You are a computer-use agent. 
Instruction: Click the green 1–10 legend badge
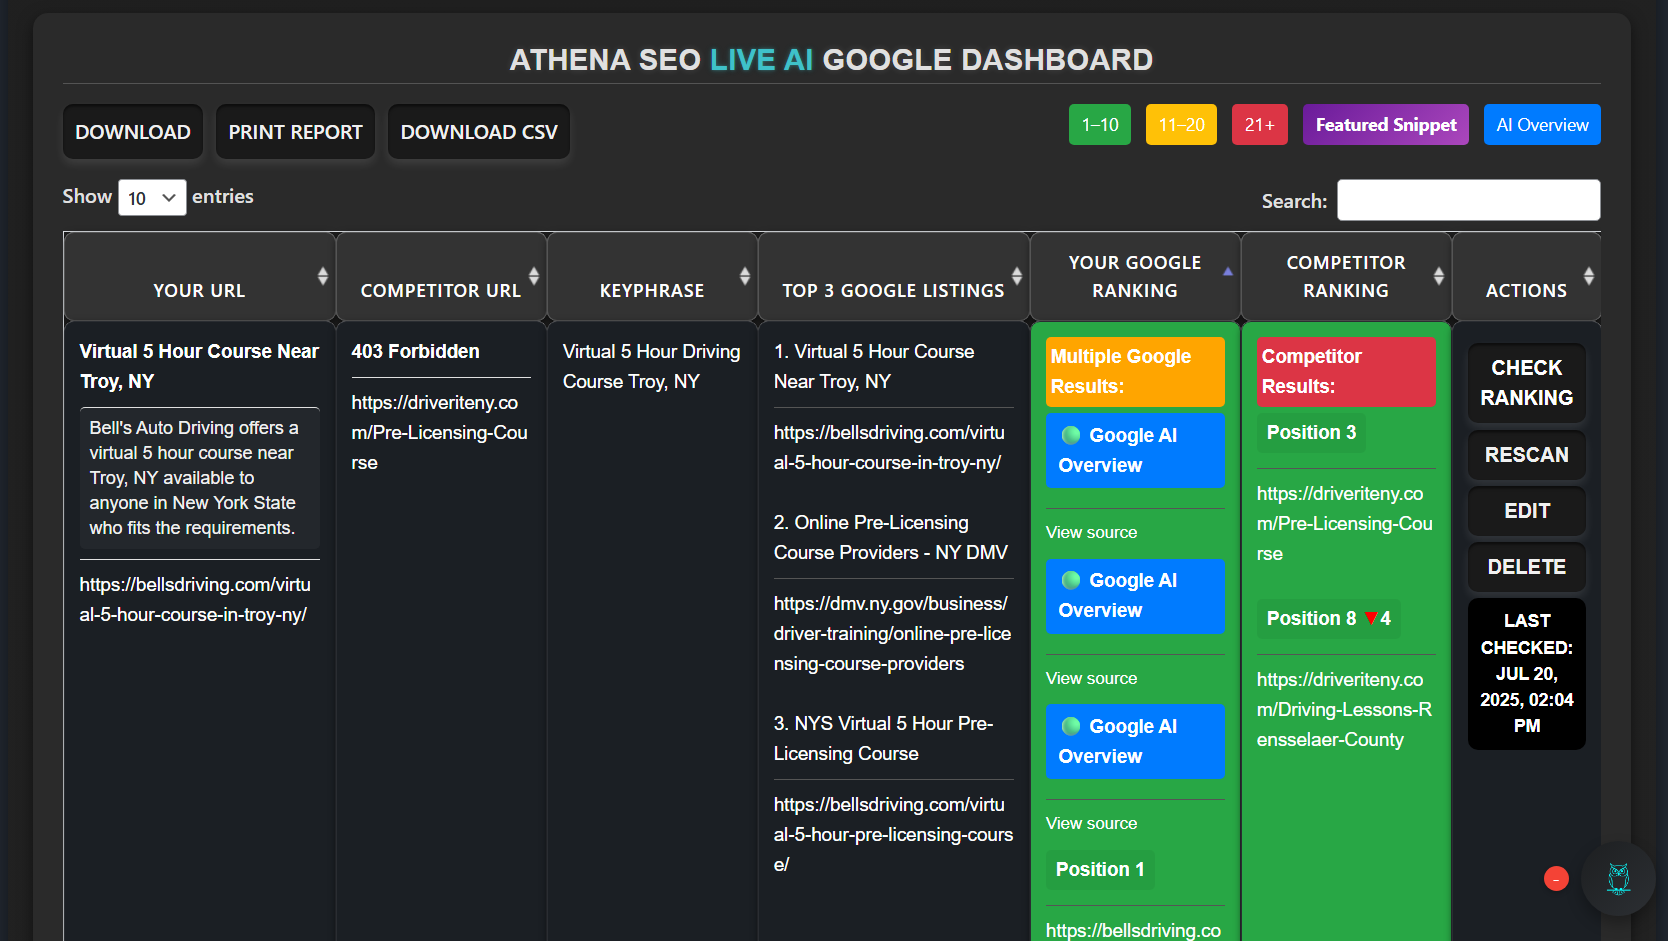pyautogui.click(x=1100, y=125)
